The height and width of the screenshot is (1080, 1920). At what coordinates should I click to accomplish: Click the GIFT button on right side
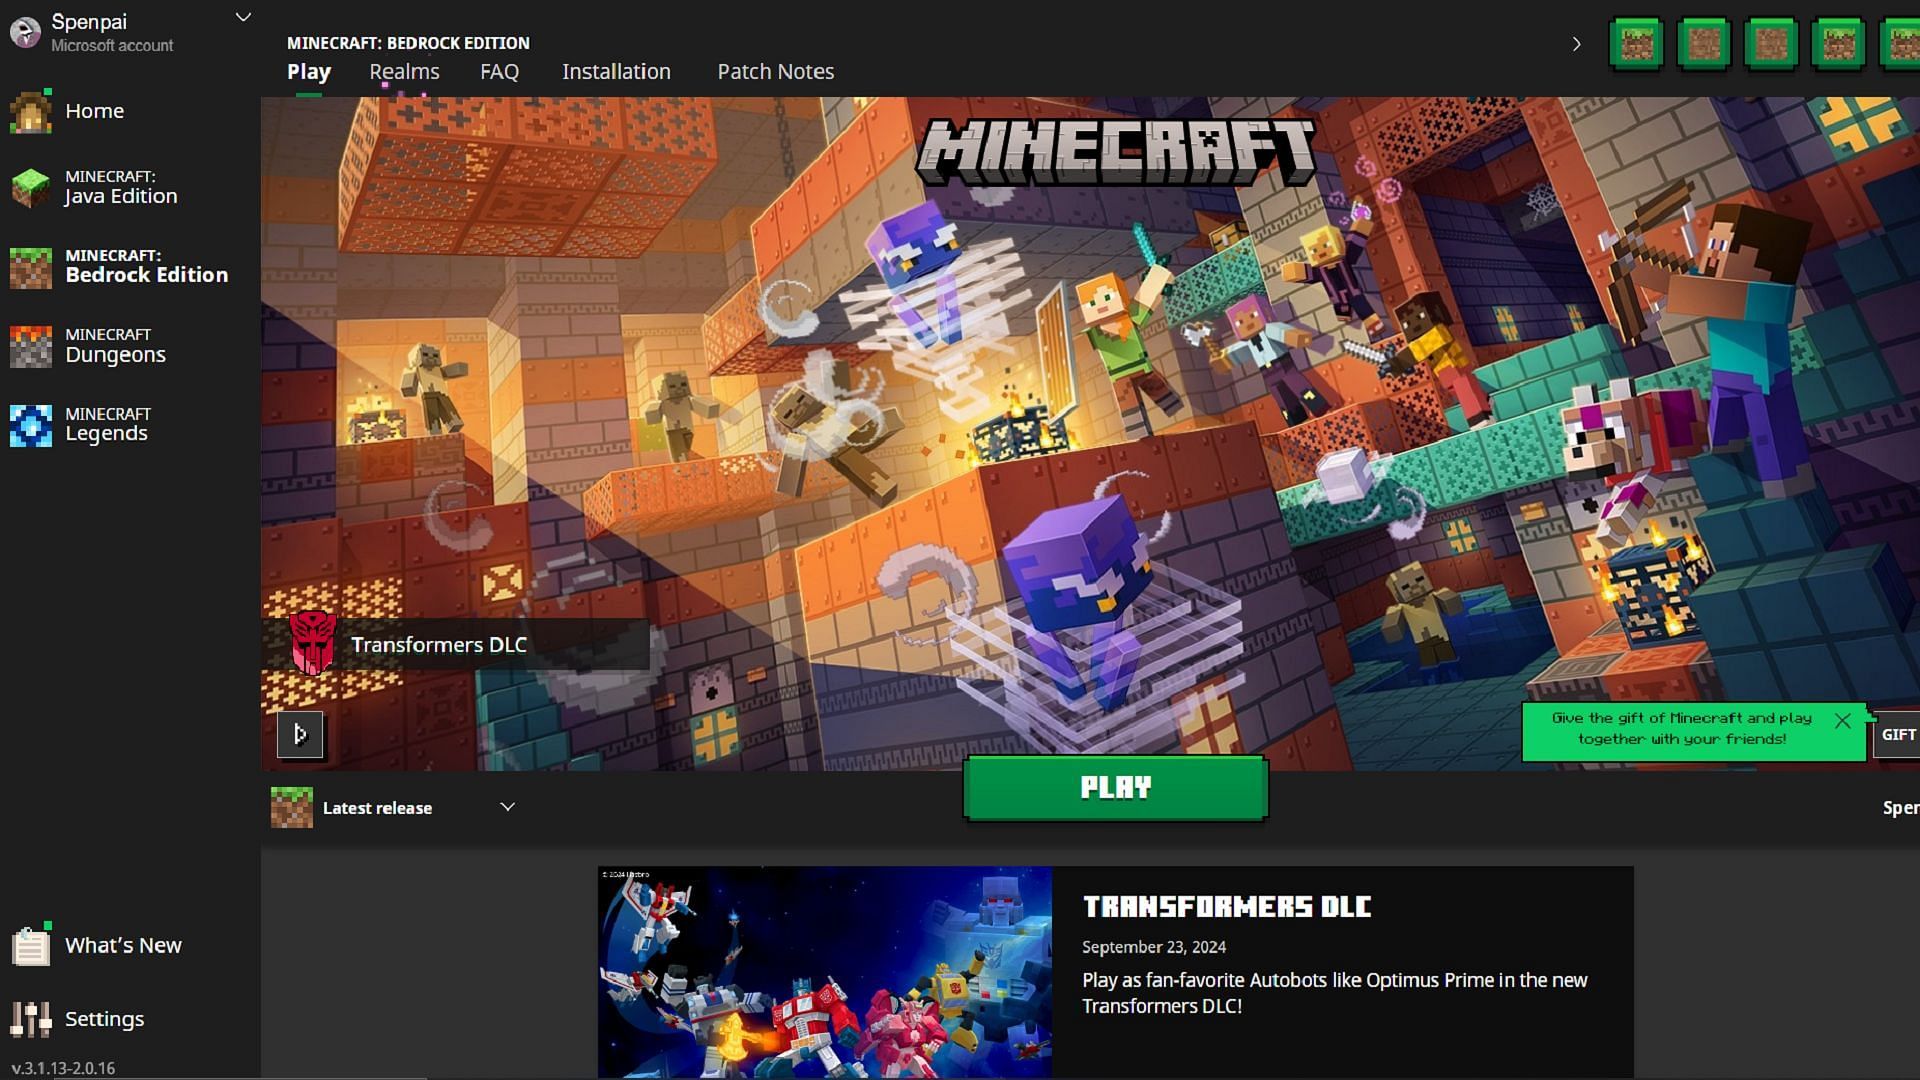coord(1902,735)
